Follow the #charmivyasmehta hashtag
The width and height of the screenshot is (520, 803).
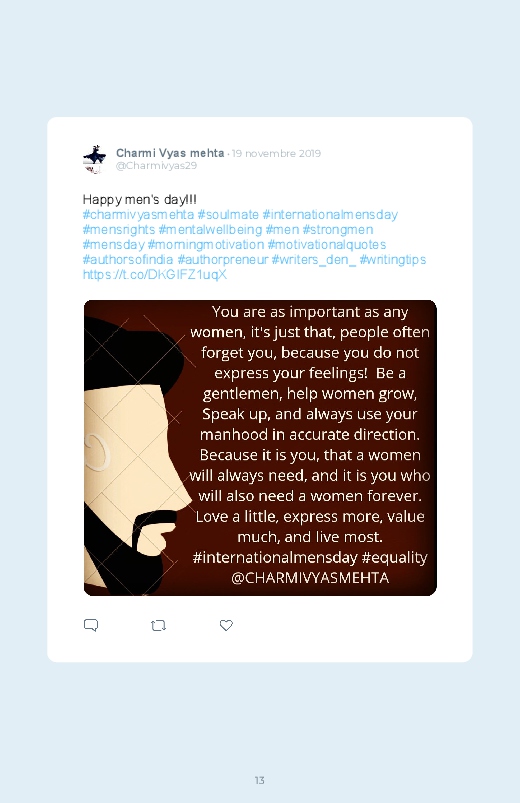[x=138, y=215]
